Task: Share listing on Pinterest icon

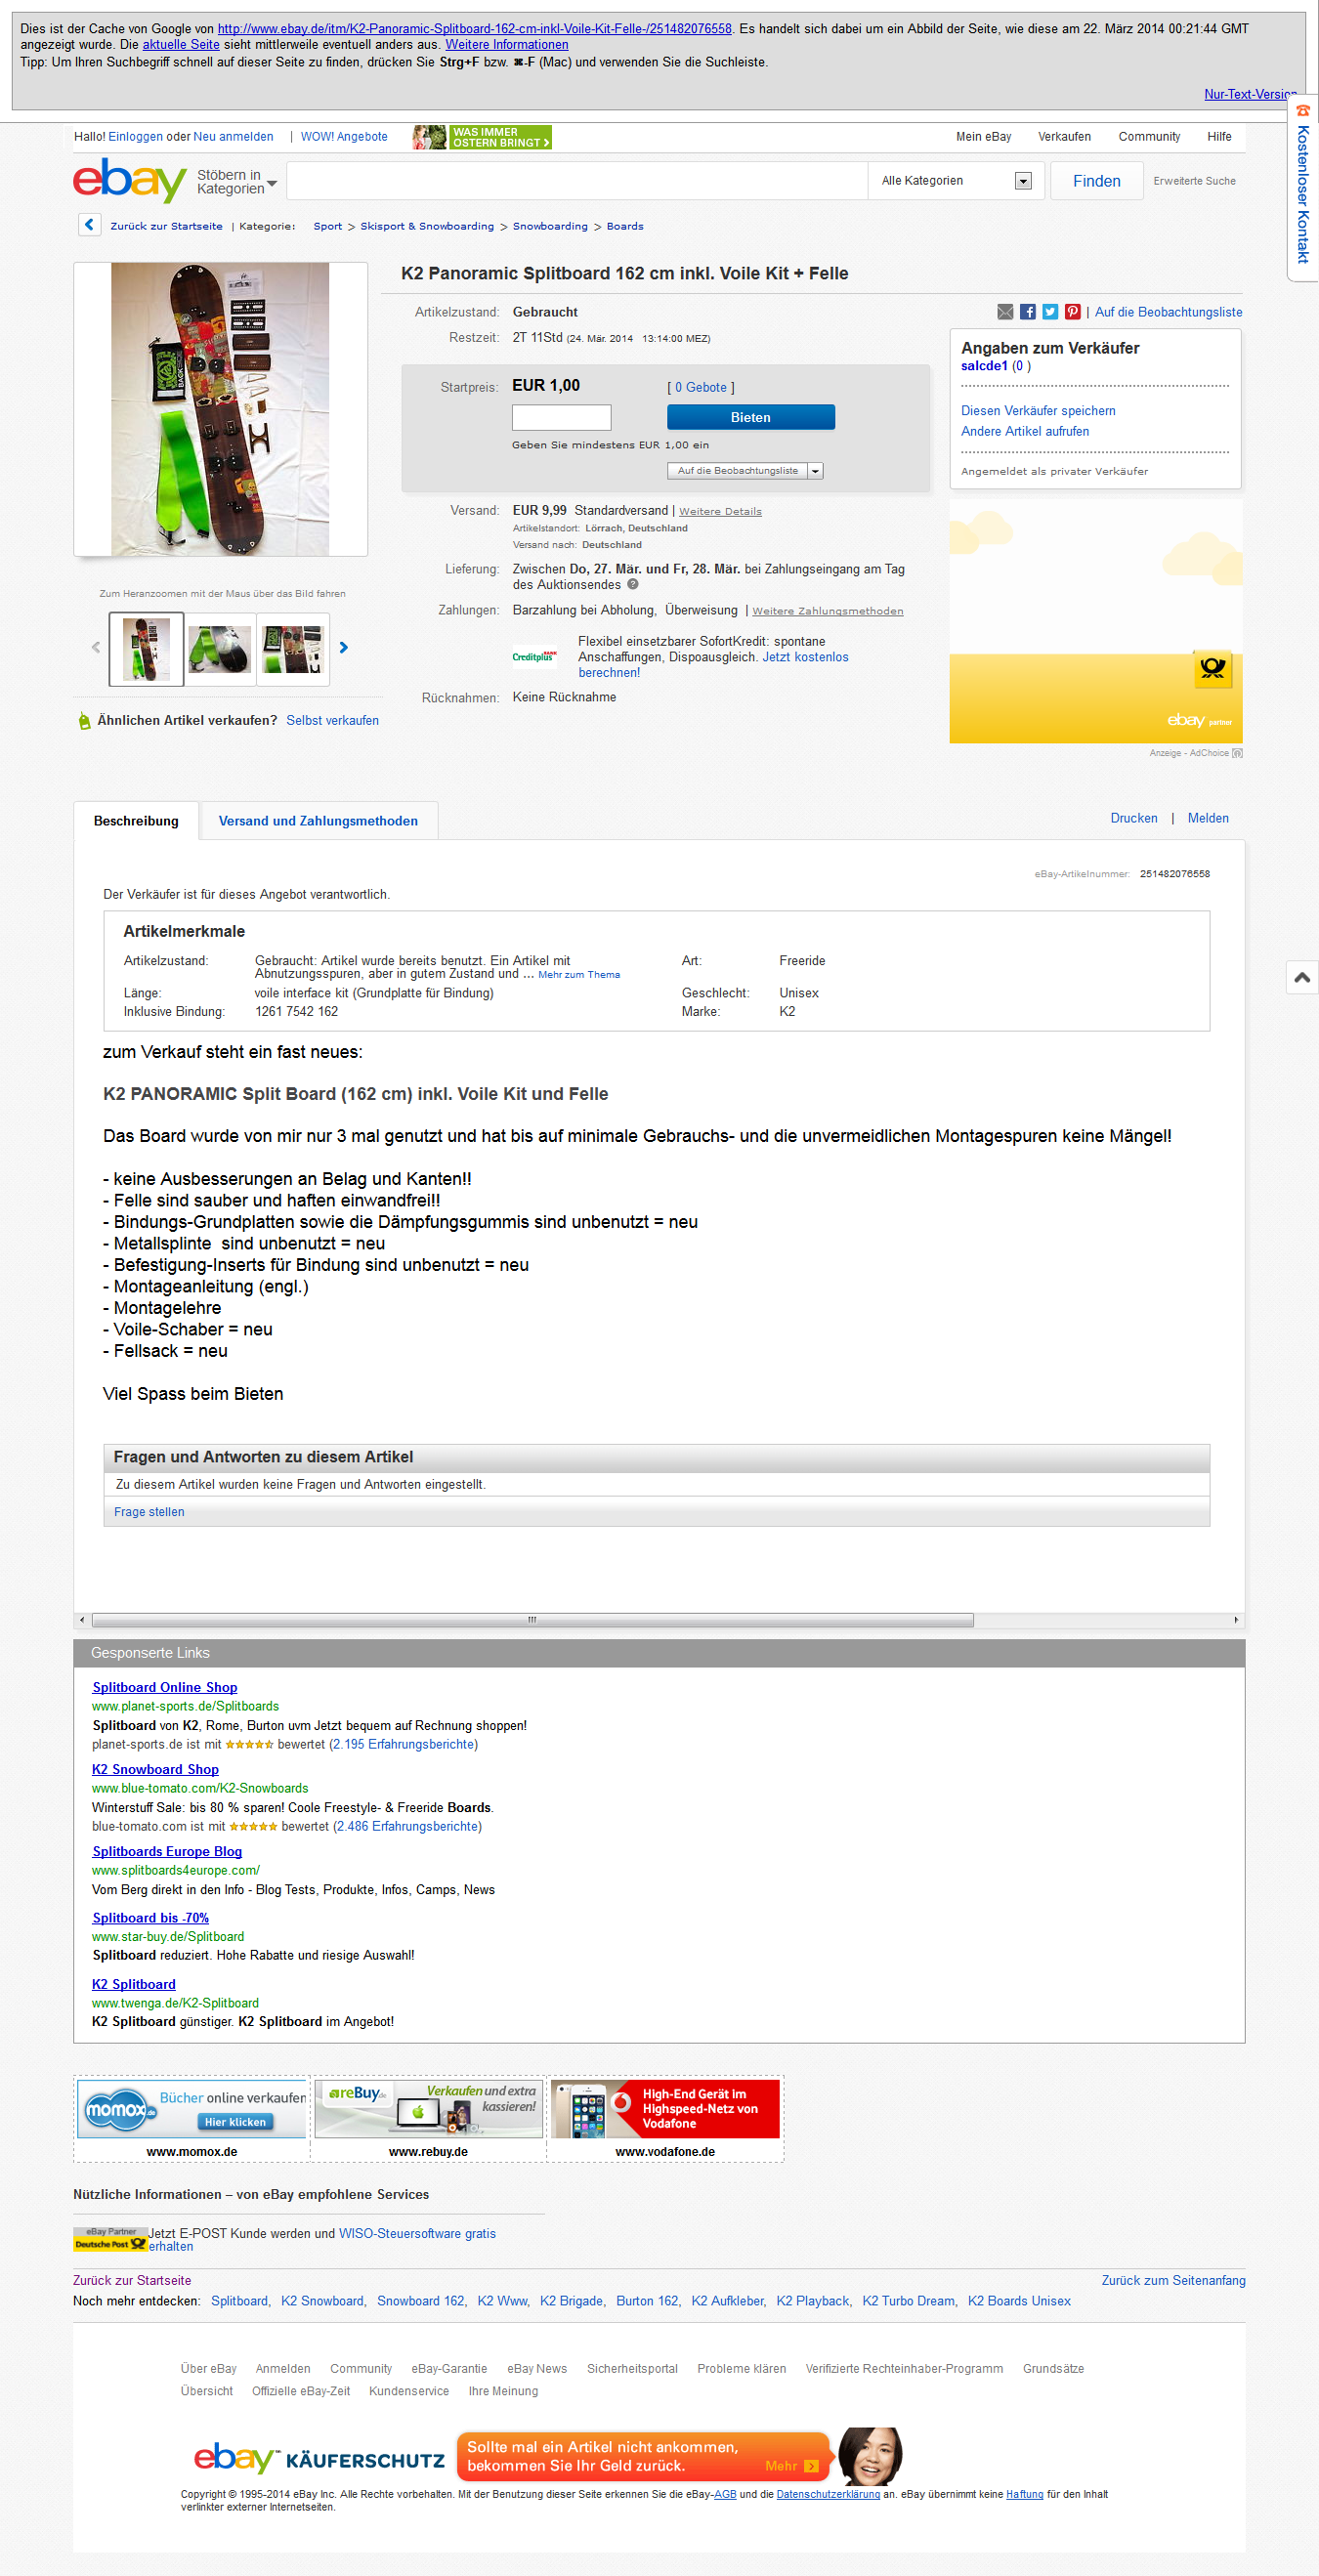Action: pyautogui.click(x=1072, y=312)
